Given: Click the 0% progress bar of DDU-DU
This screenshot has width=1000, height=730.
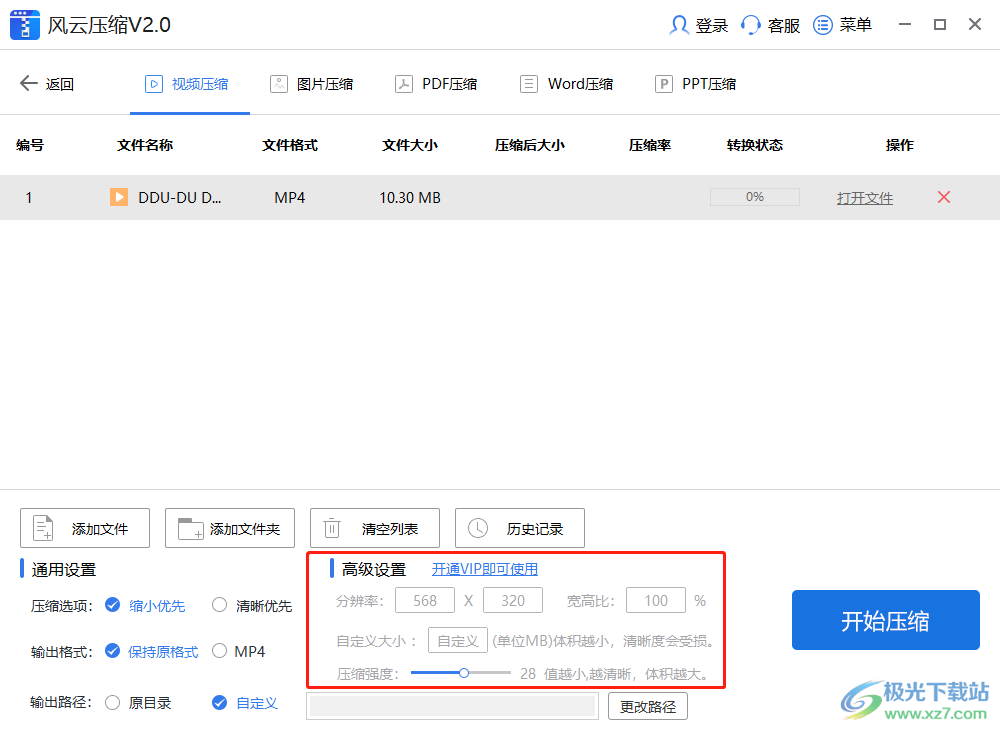Looking at the screenshot, I should coord(755,197).
